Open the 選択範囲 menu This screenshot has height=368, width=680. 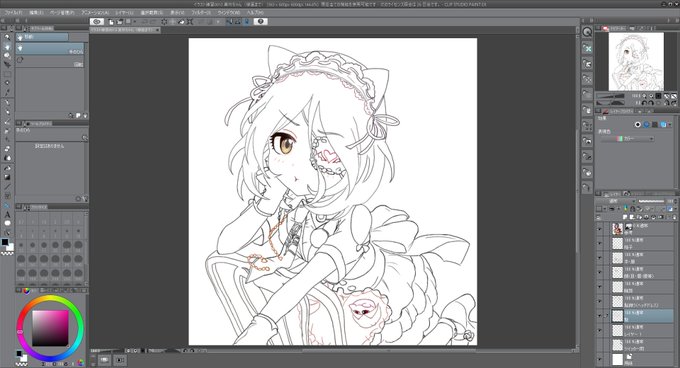(x=151, y=13)
